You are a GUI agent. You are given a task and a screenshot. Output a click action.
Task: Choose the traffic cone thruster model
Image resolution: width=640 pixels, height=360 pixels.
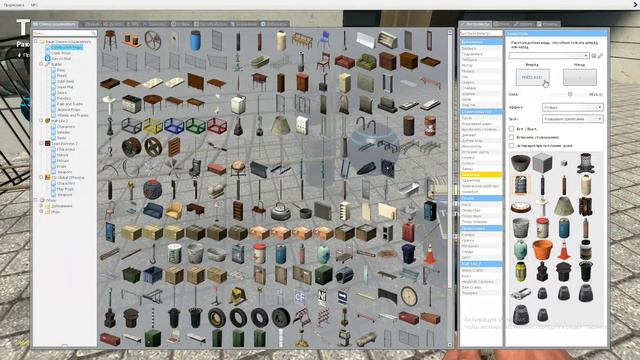pyautogui.click(x=564, y=249)
